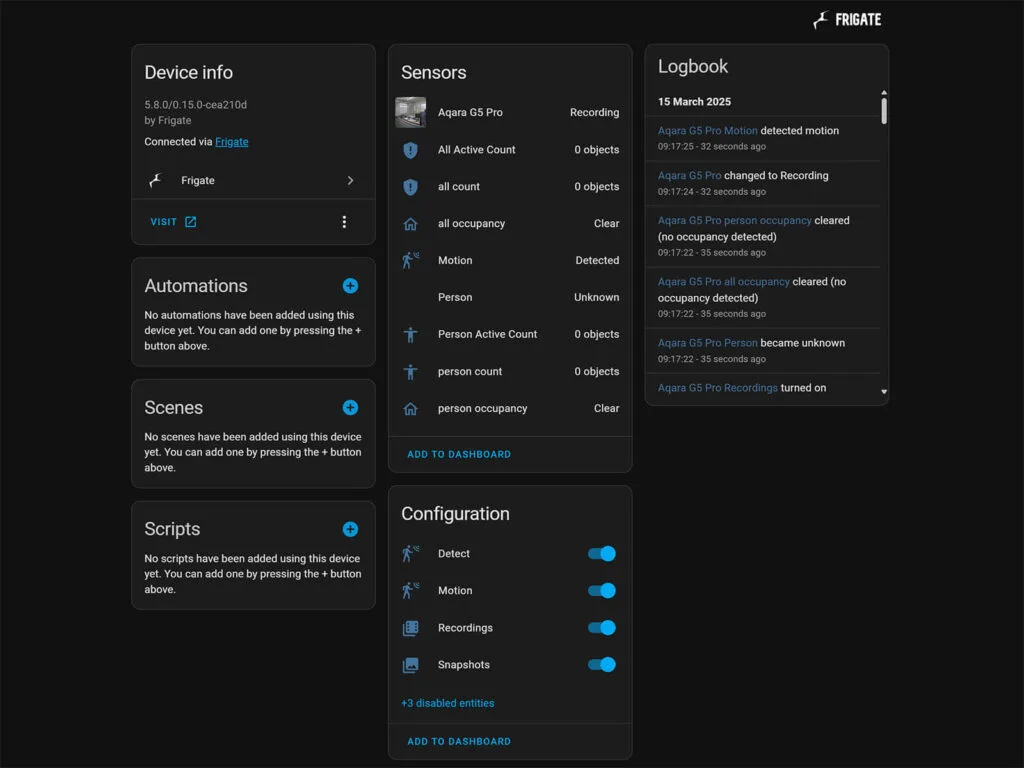This screenshot has height=768, width=1024.
Task: Click the Frigate logo in the top-right corner
Action: (847, 20)
